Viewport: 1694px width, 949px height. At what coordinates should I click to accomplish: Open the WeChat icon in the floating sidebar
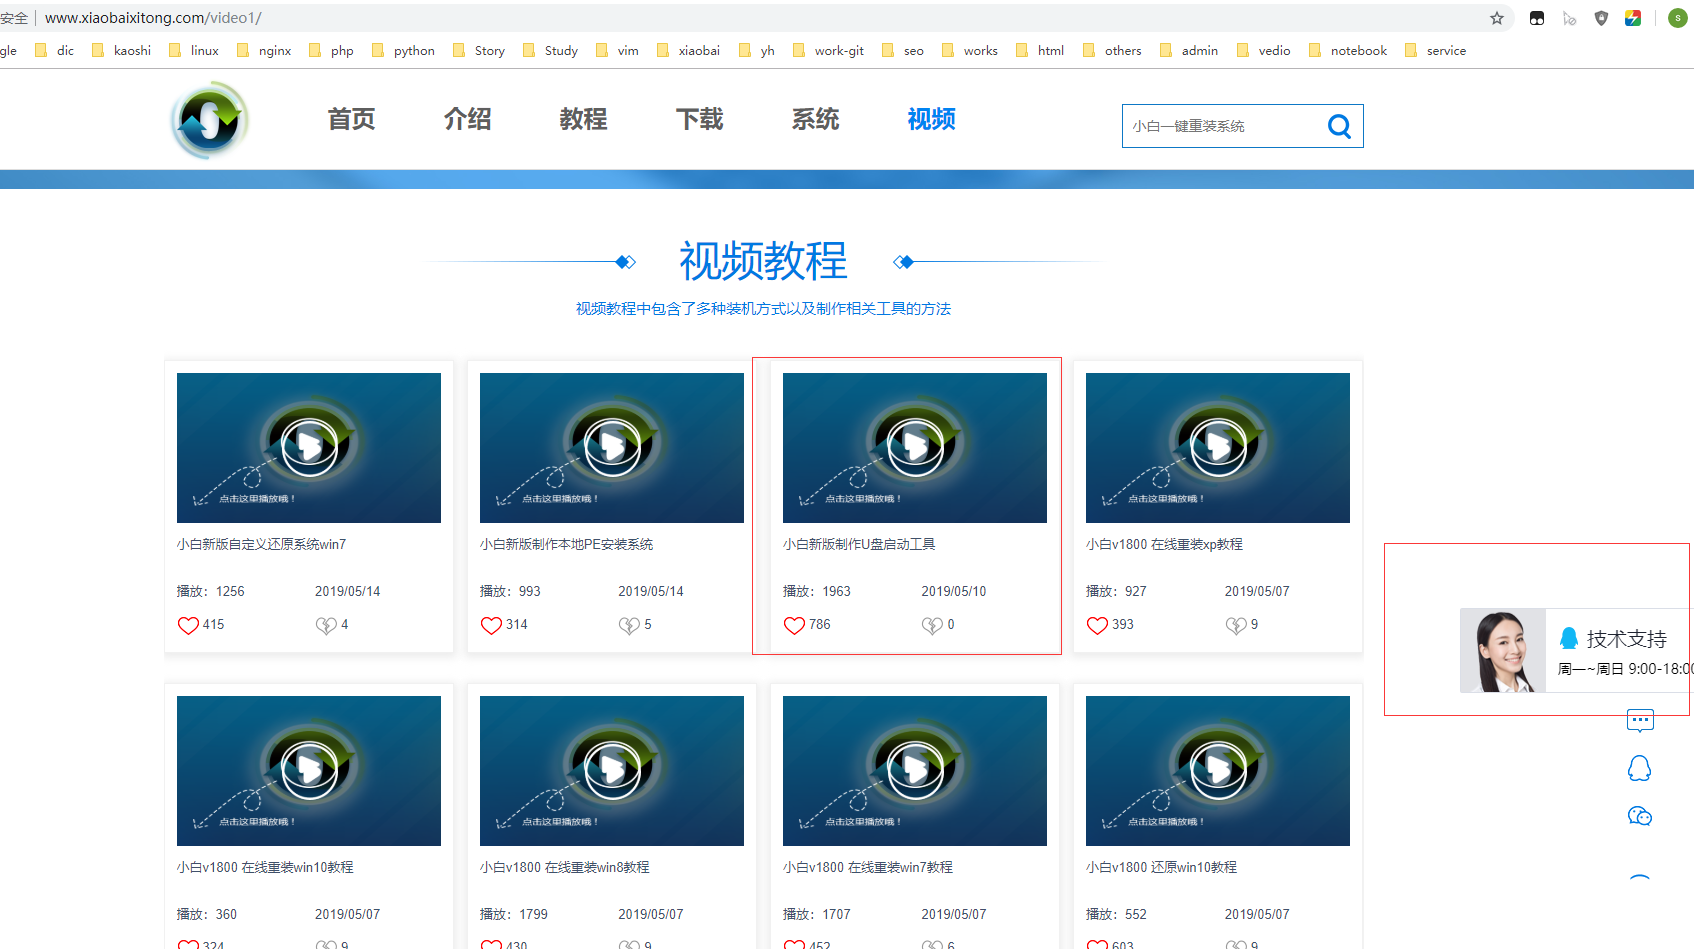click(x=1639, y=816)
